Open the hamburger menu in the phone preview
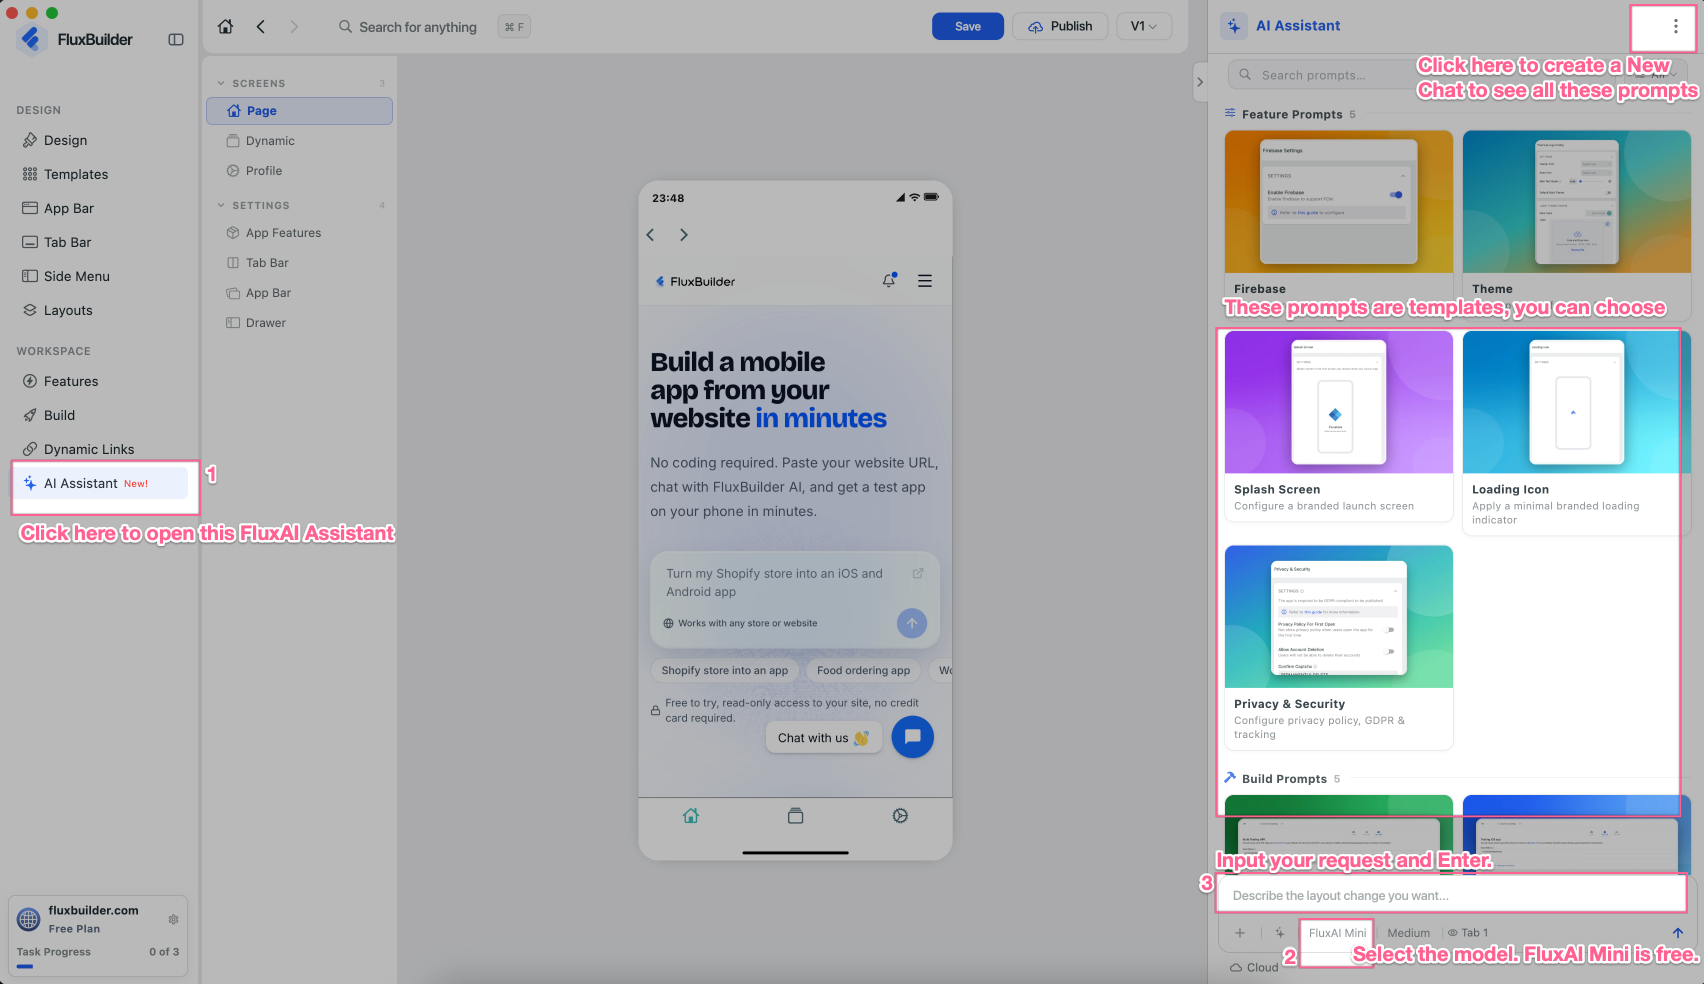1704x984 pixels. [925, 281]
